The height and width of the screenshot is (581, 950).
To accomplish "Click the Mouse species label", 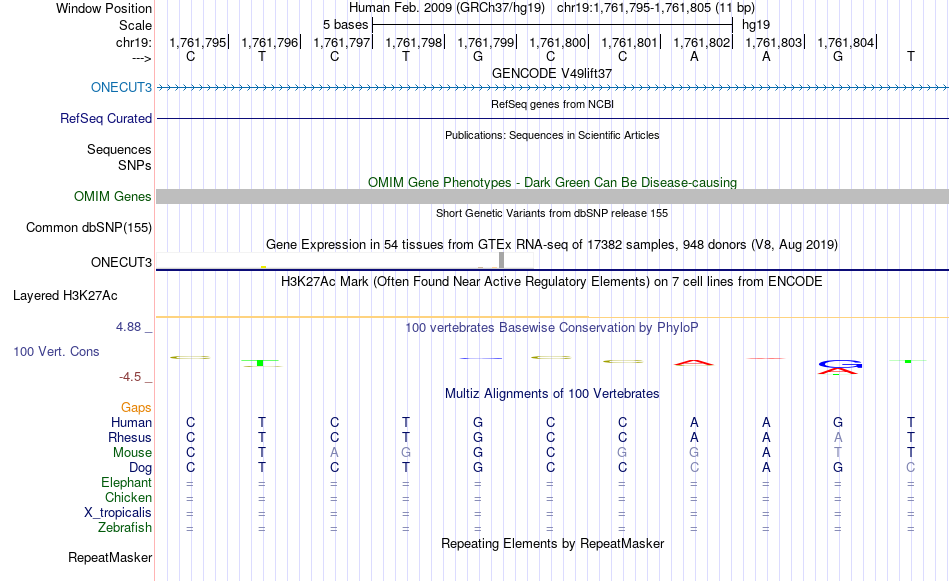I will click(x=132, y=453).
